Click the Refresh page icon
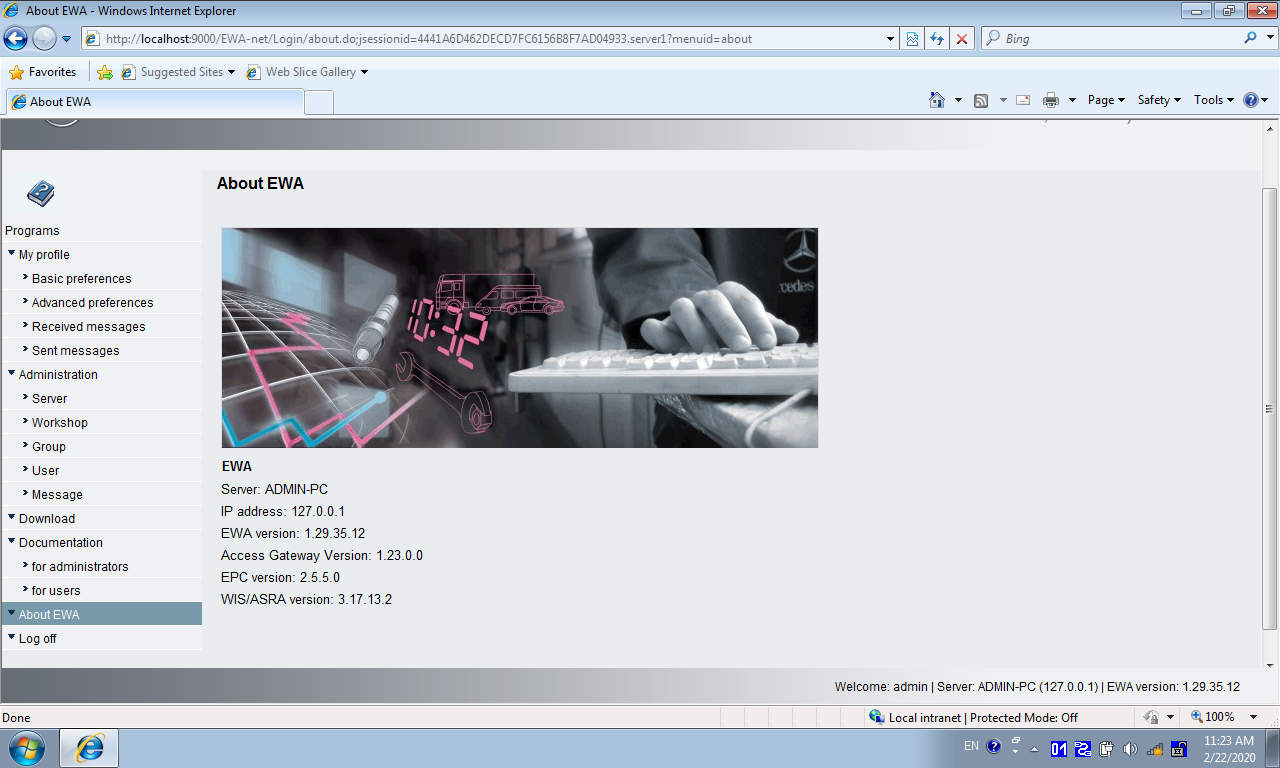Viewport: 1280px width, 768px height. point(937,39)
